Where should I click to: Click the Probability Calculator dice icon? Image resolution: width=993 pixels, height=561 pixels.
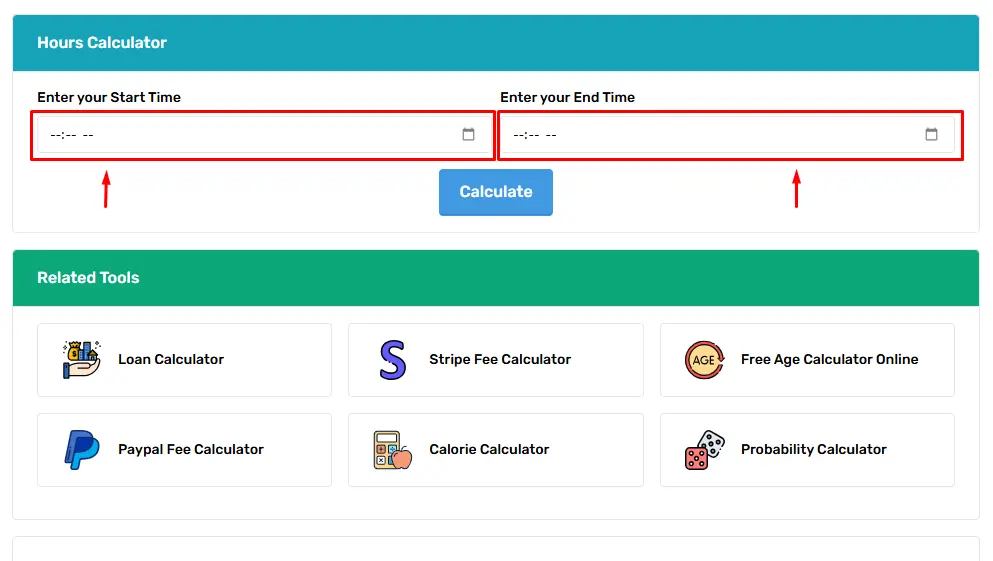click(704, 450)
